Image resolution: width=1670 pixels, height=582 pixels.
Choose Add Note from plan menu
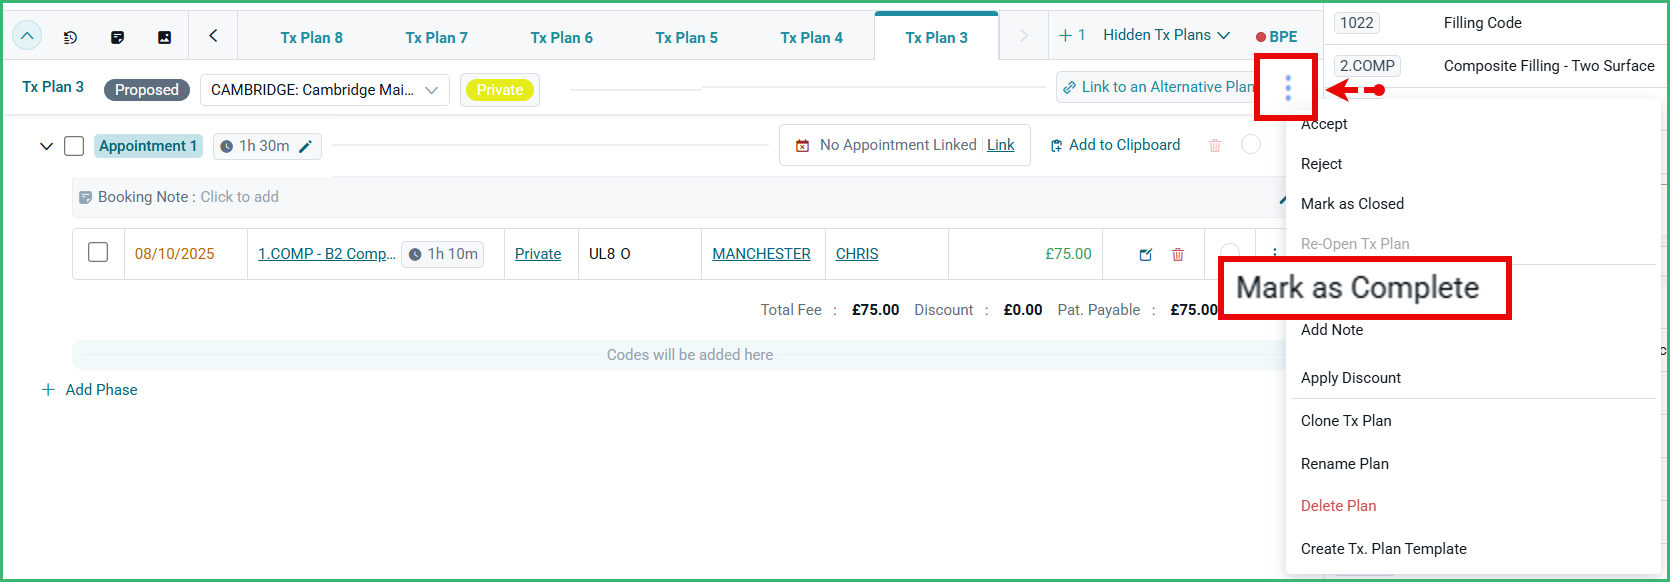(1332, 330)
